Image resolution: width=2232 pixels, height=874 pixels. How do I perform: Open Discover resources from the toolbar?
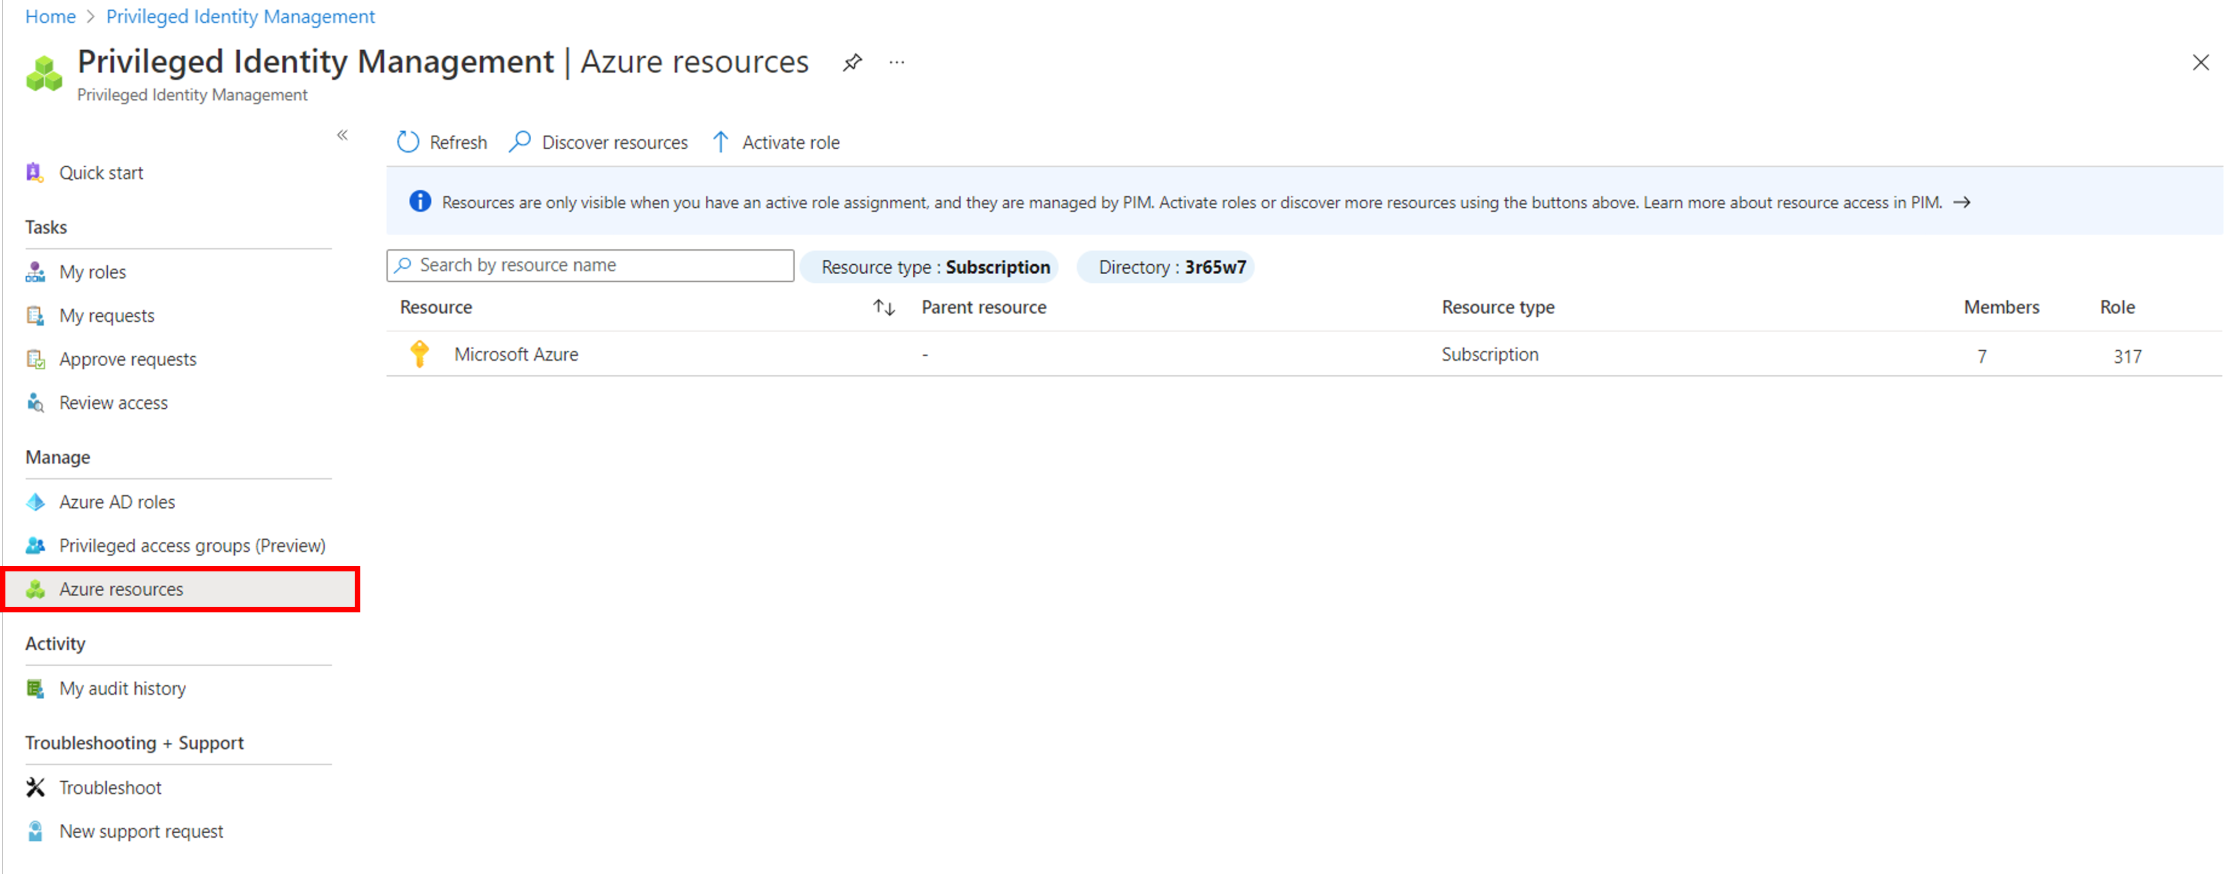click(599, 142)
